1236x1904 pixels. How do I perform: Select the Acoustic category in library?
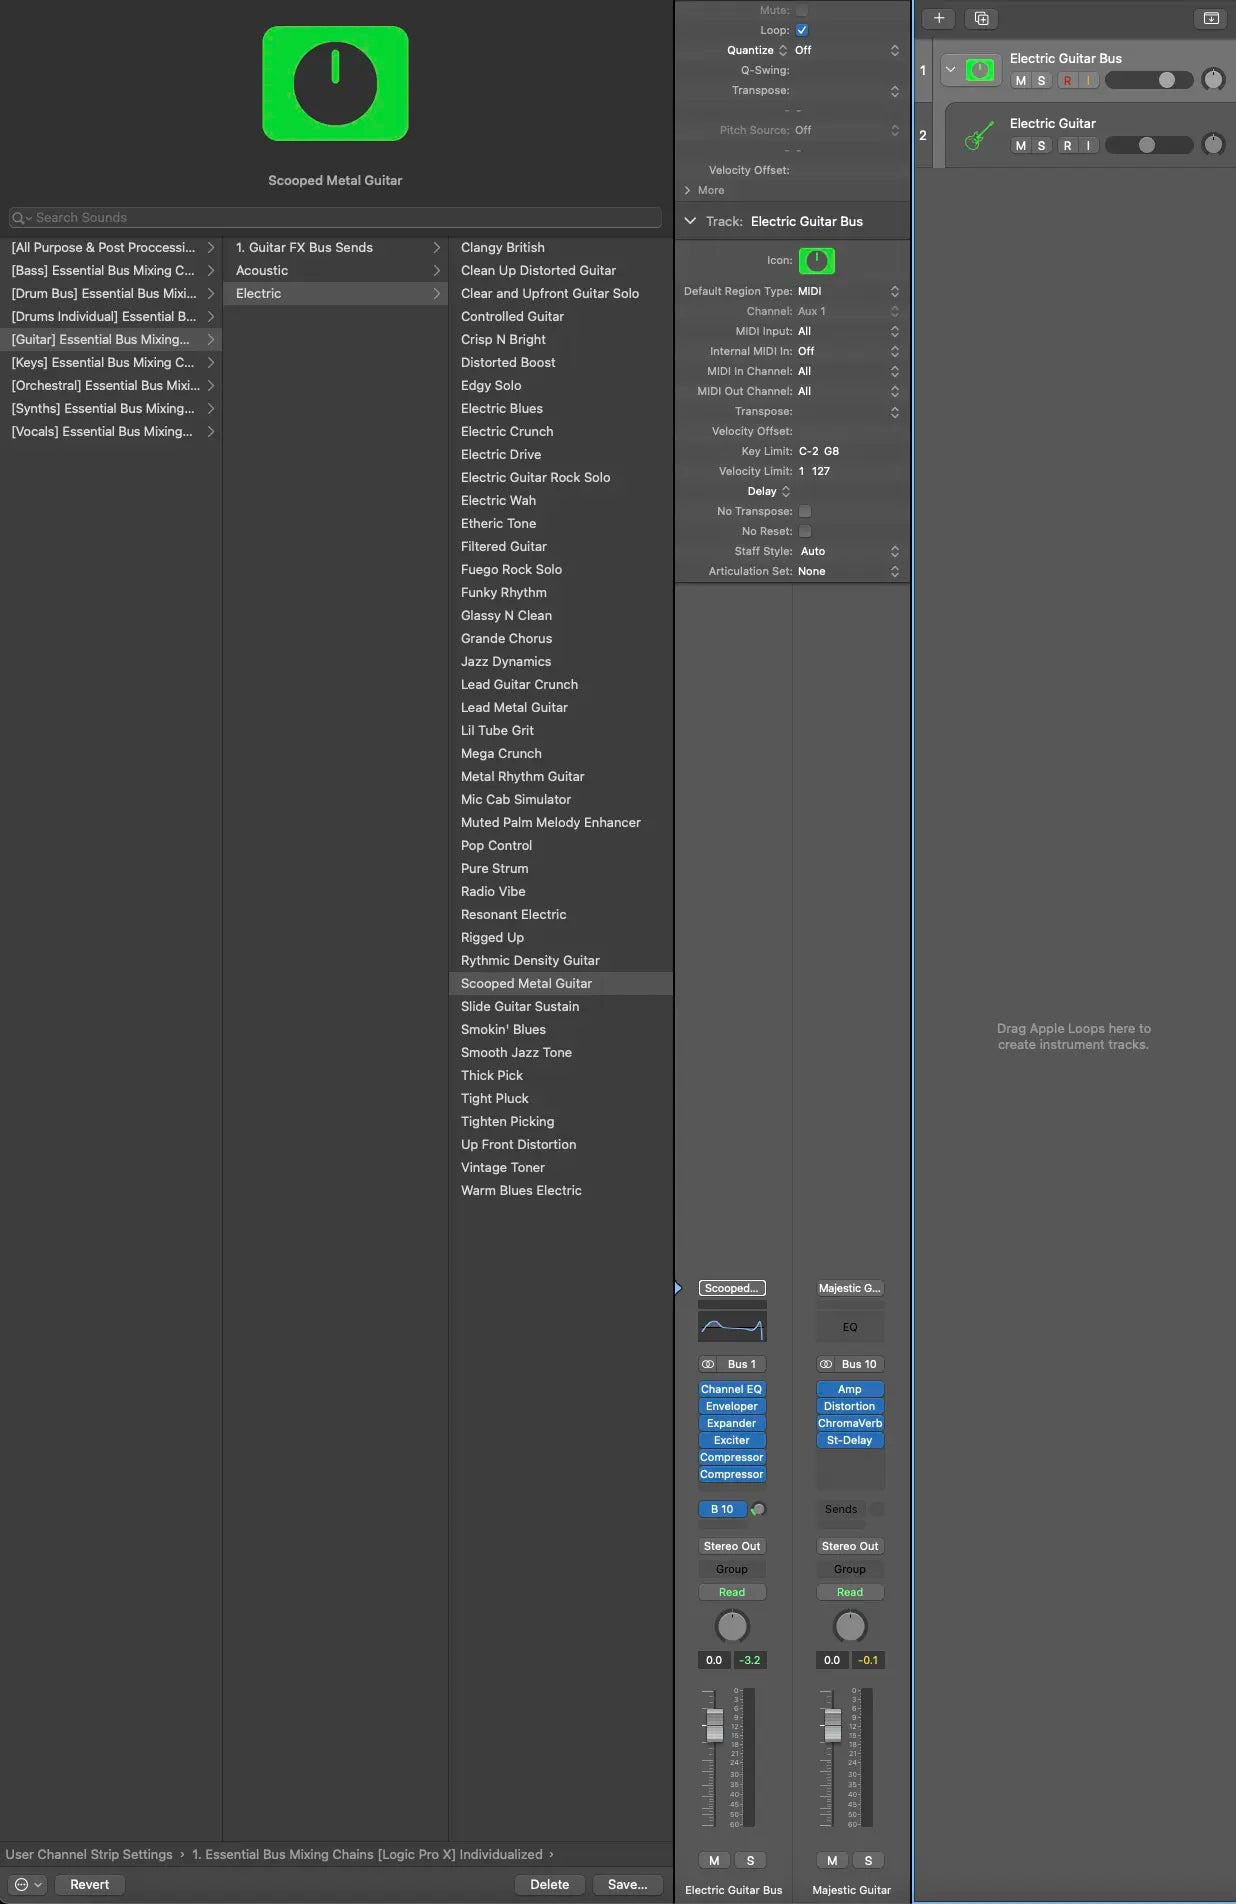[262, 271]
